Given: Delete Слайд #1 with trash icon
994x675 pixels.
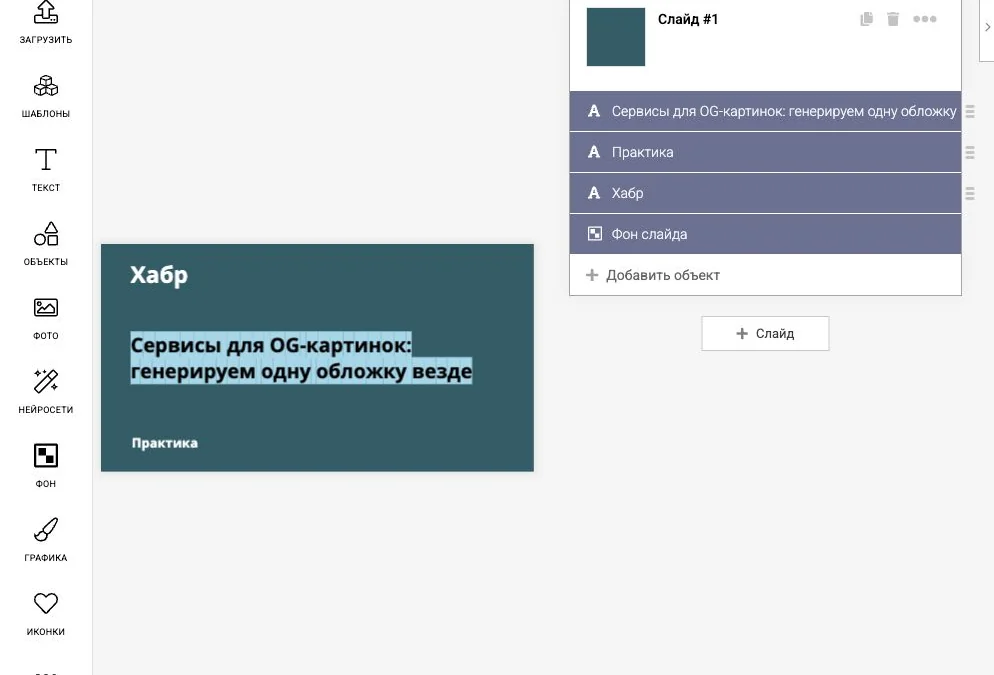Looking at the screenshot, I should 893,19.
